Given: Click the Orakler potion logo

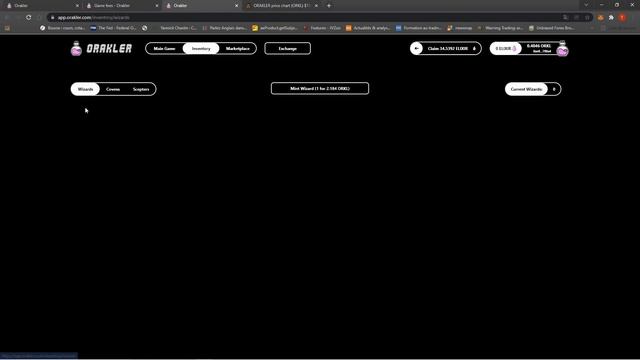Looking at the screenshot, I should click(76, 49).
